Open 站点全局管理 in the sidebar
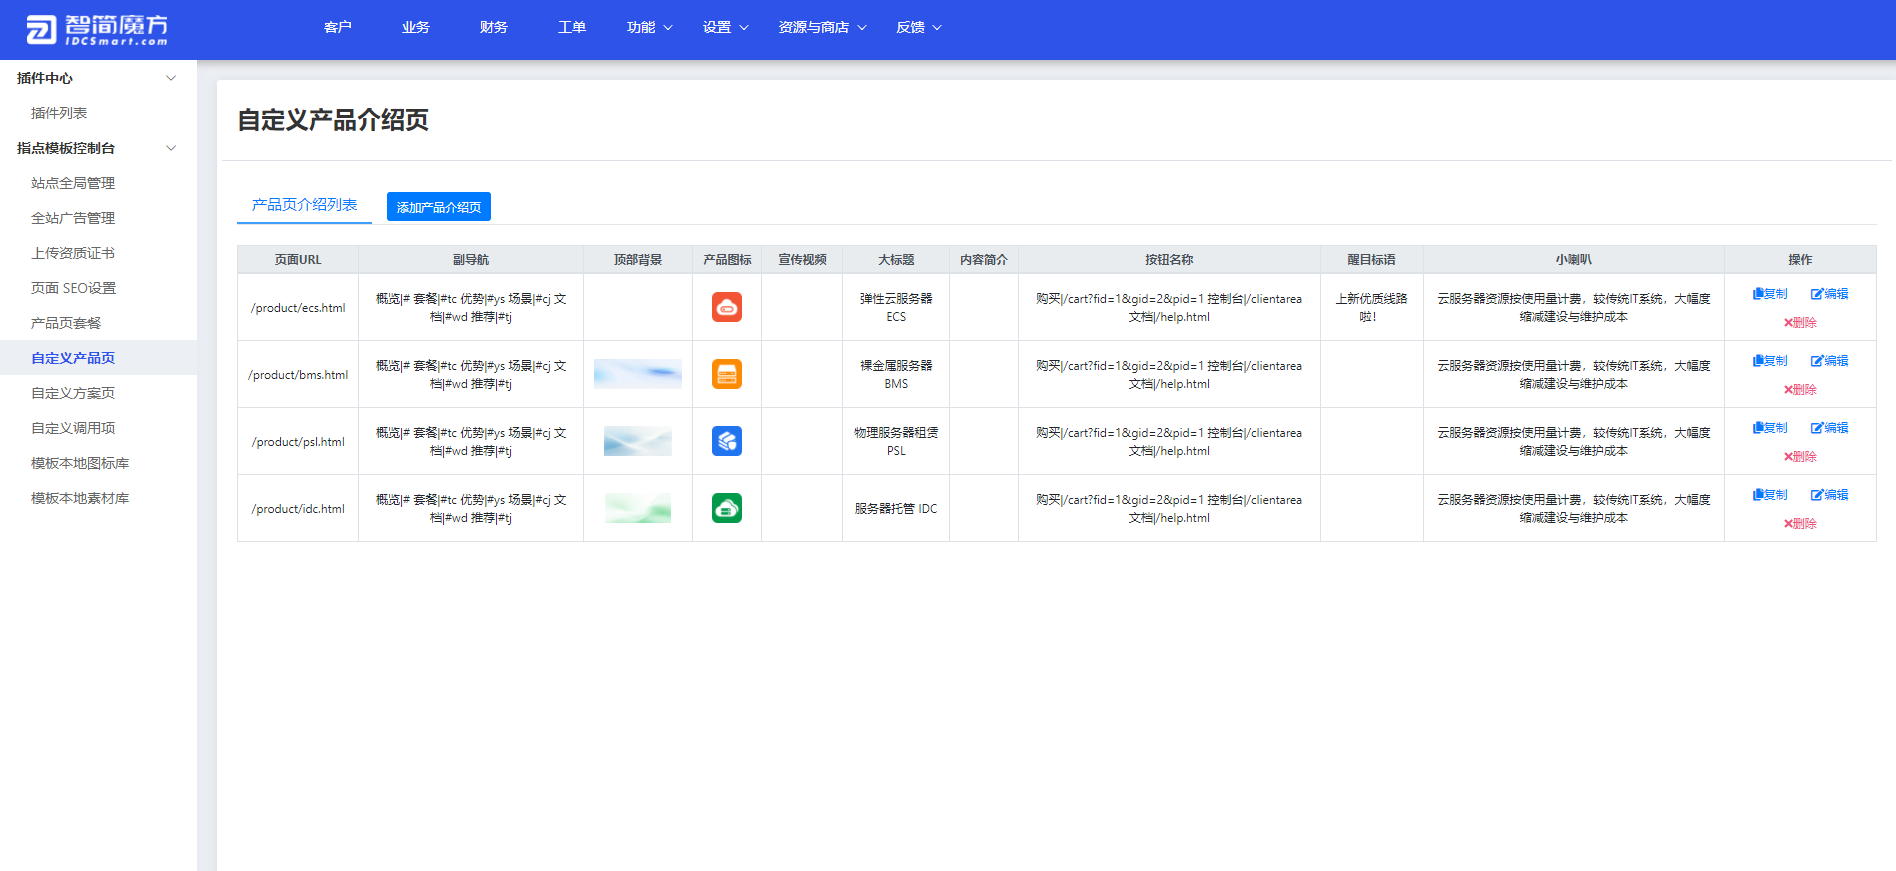This screenshot has height=871, width=1896. [73, 183]
